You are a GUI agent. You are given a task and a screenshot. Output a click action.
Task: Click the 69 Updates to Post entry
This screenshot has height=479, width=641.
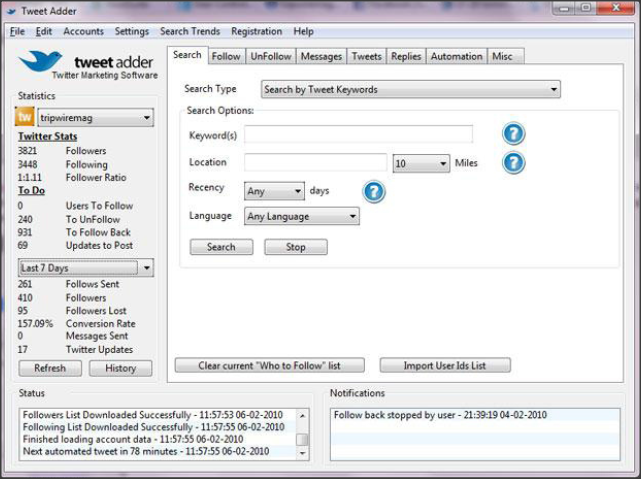tap(75, 245)
